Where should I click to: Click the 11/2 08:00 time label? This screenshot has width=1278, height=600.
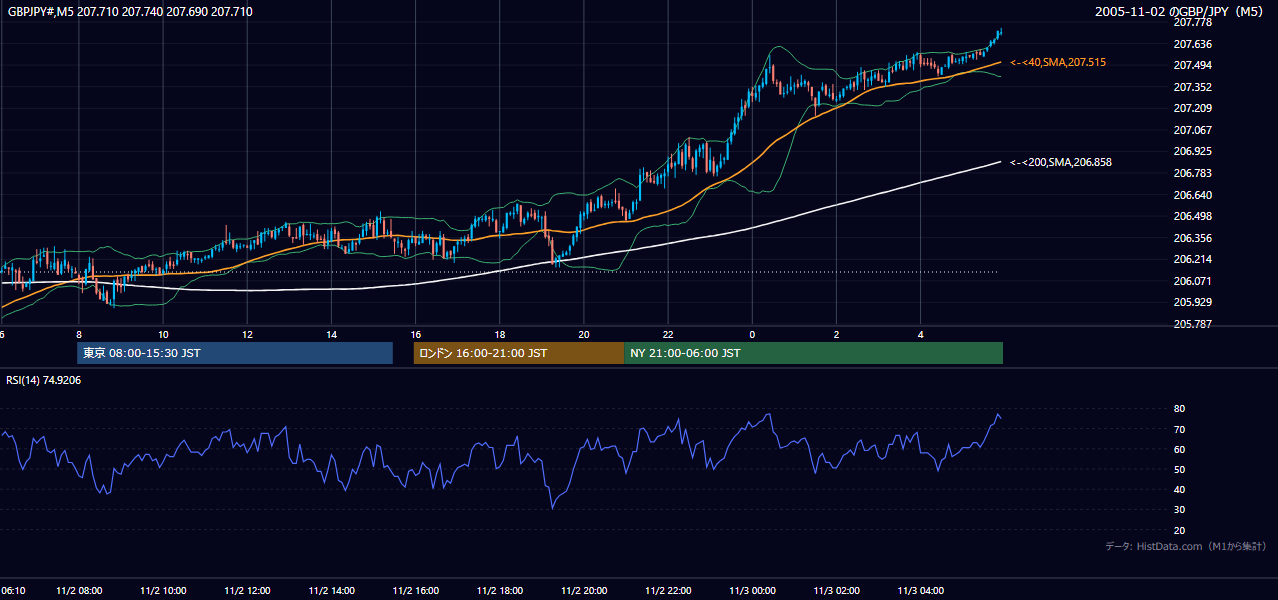[x=78, y=591]
